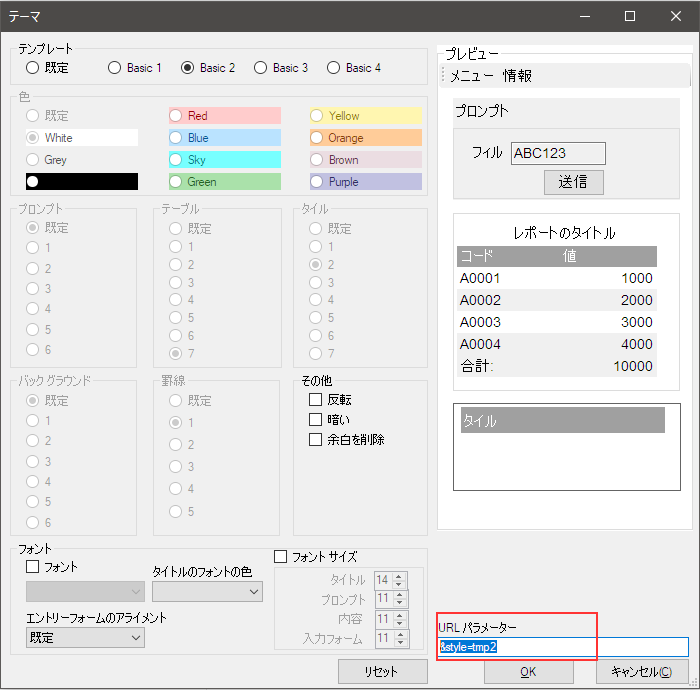Pick the Sky color swatch
Screen dimensions: 700x690
[x=225, y=159]
